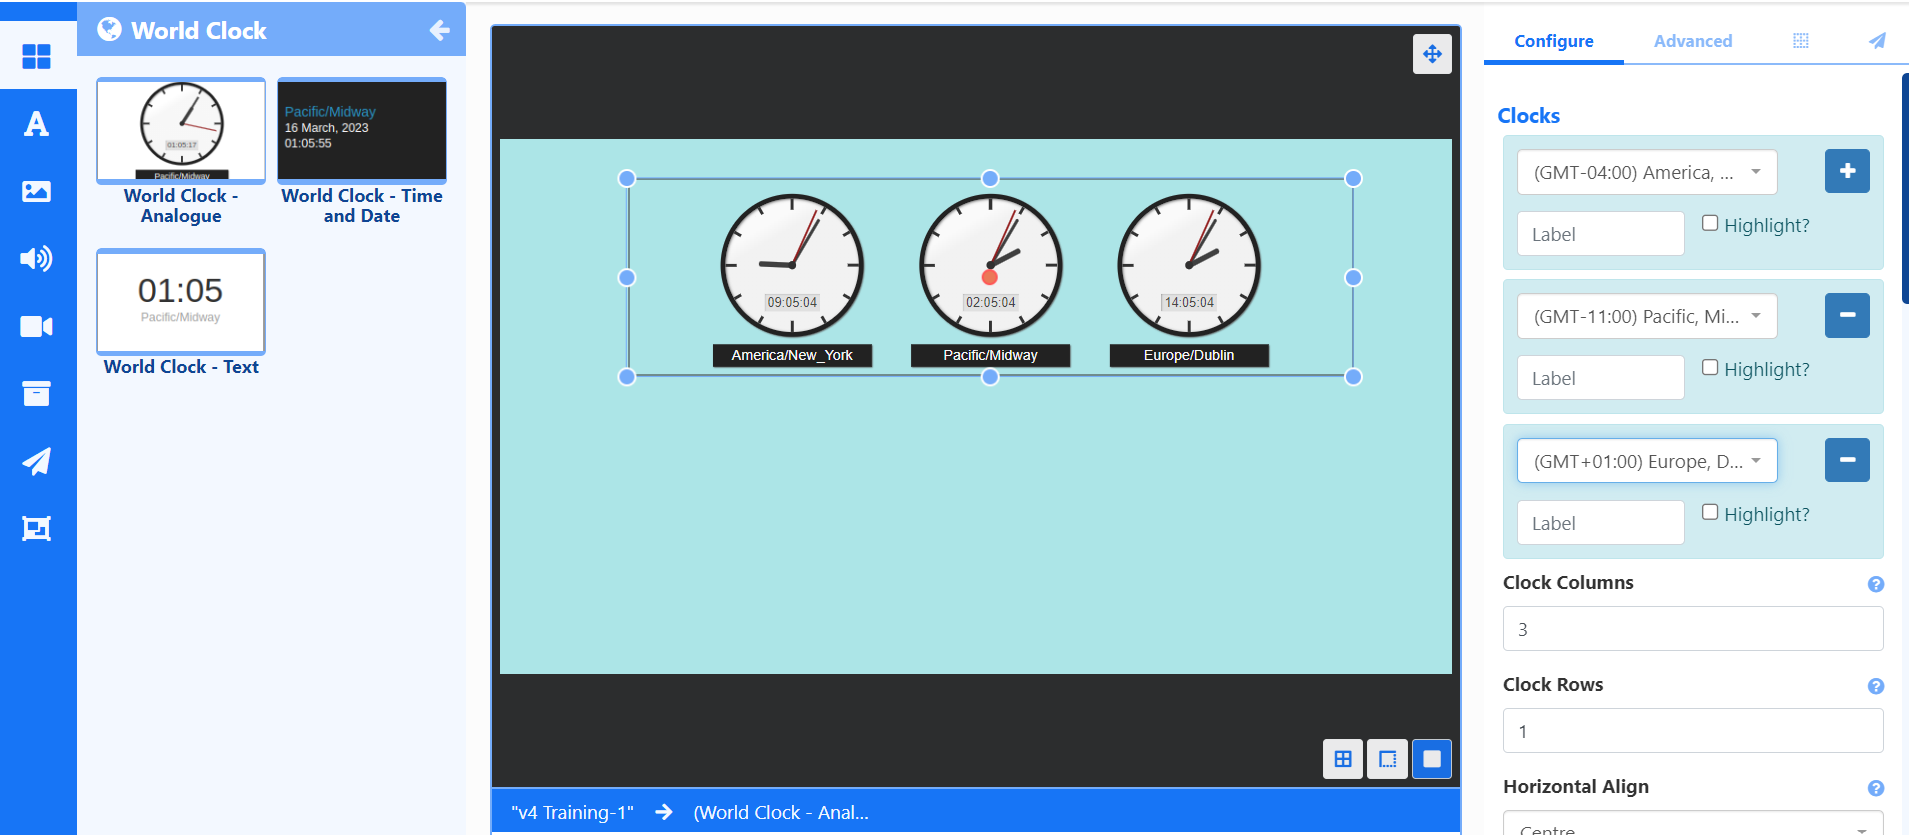Remove the Pacific Midway clock with minus button
1909x835 pixels.
tap(1847, 315)
